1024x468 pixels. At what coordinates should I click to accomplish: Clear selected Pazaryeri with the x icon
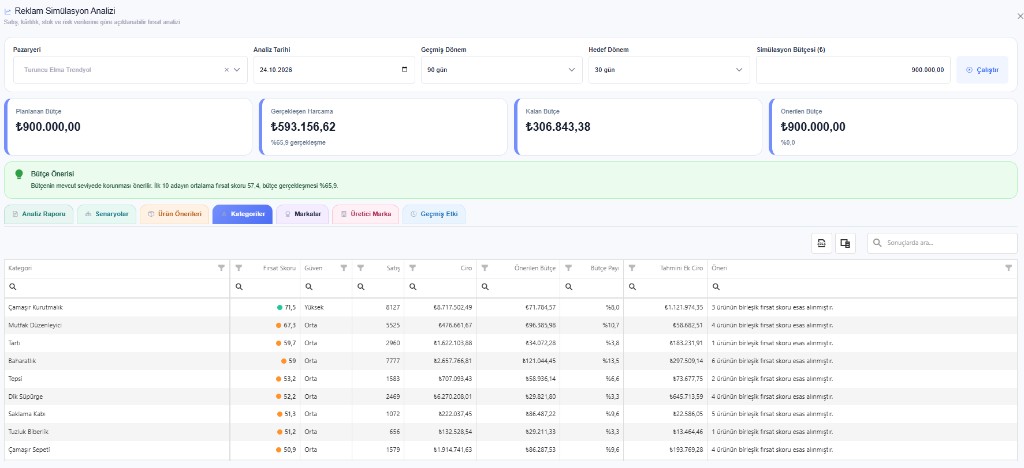tap(227, 70)
